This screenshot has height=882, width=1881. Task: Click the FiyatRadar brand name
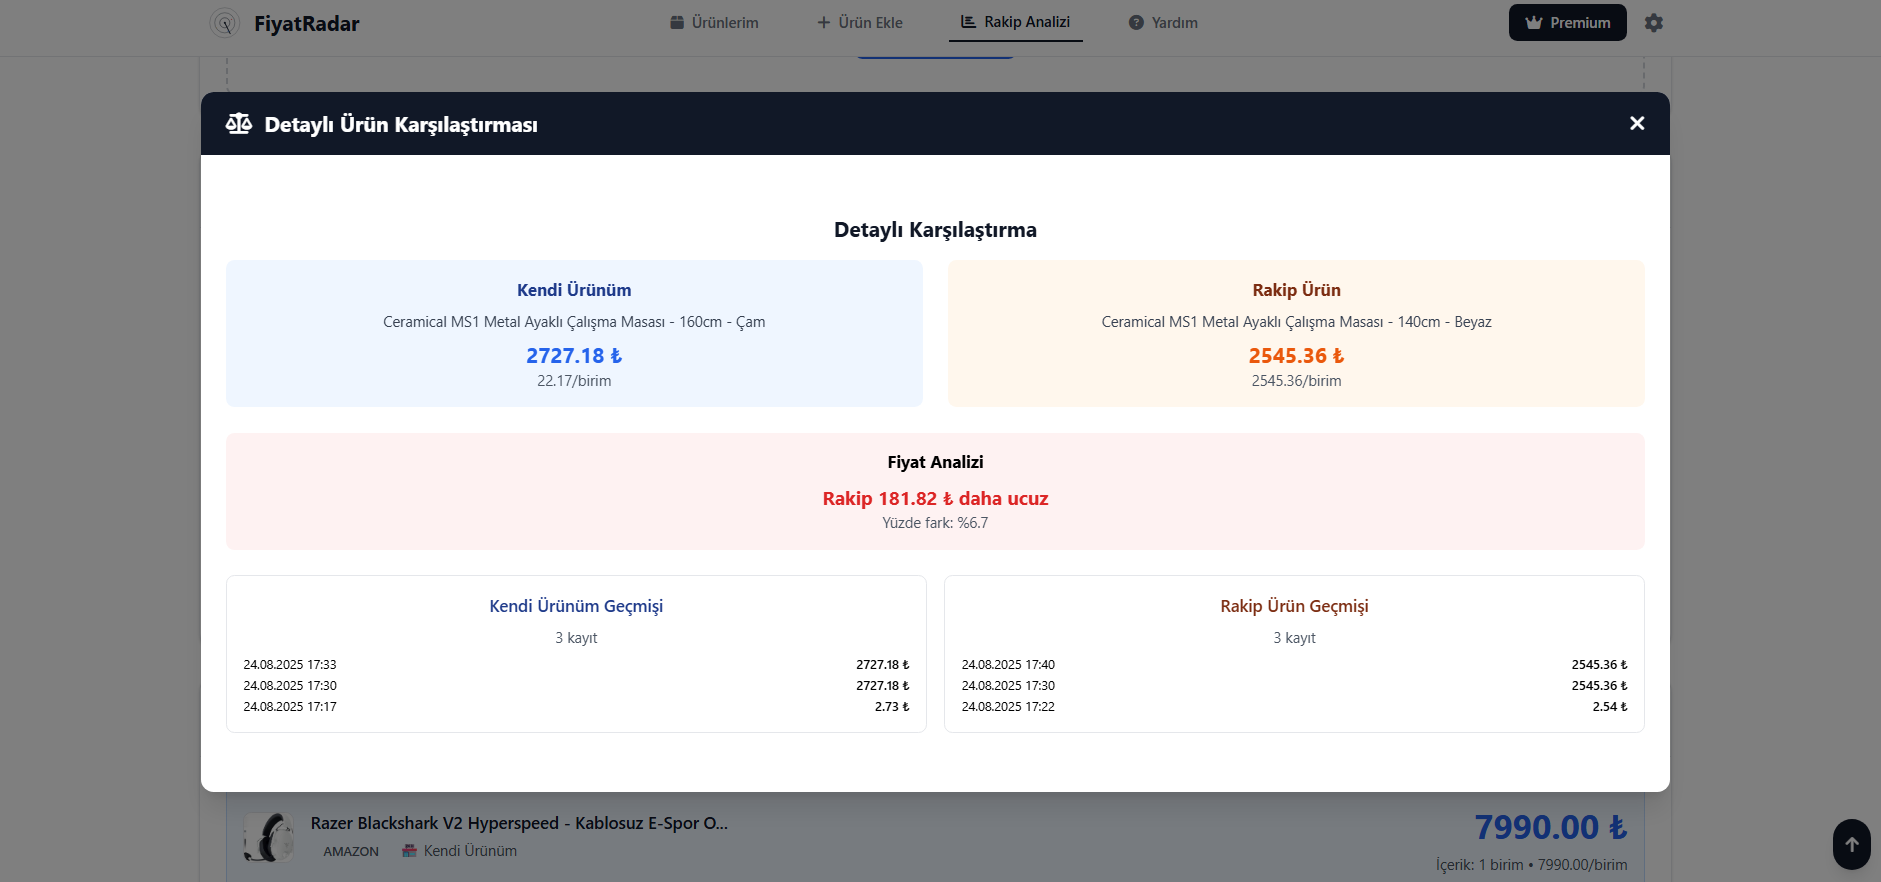point(306,24)
